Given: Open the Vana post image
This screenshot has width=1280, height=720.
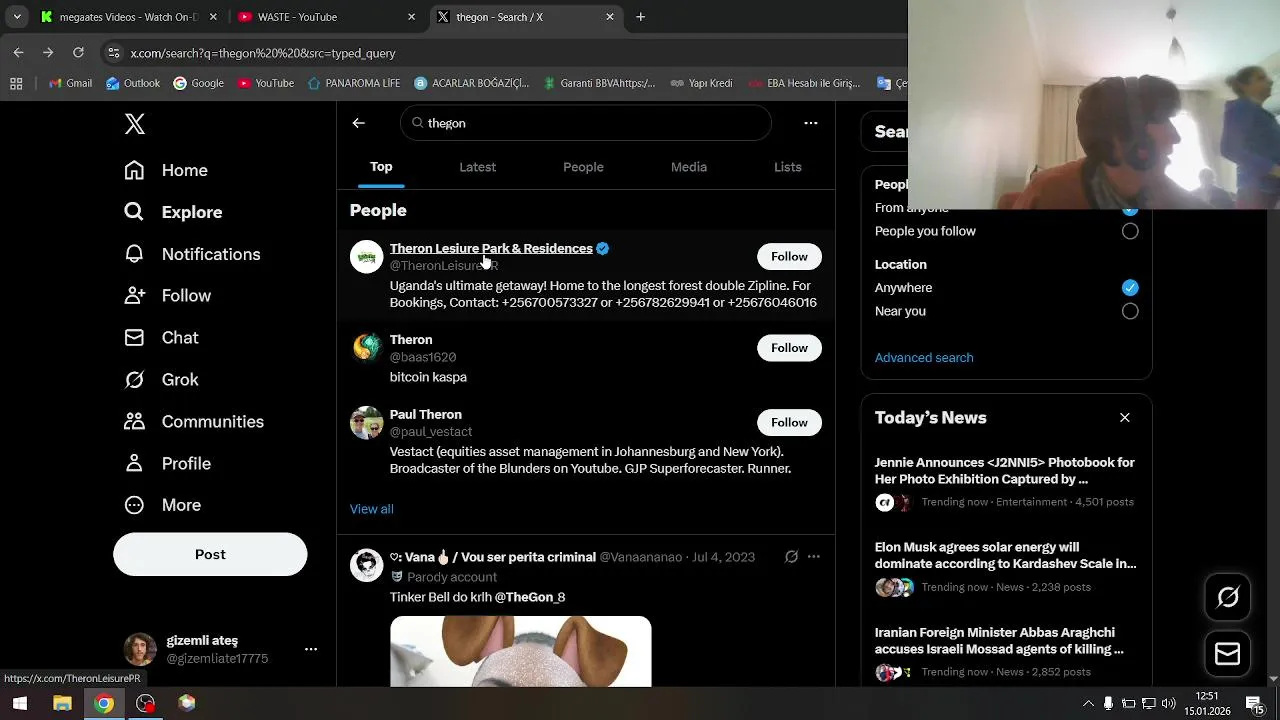Looking at the screenshot, I should click(x=520, y=652).
